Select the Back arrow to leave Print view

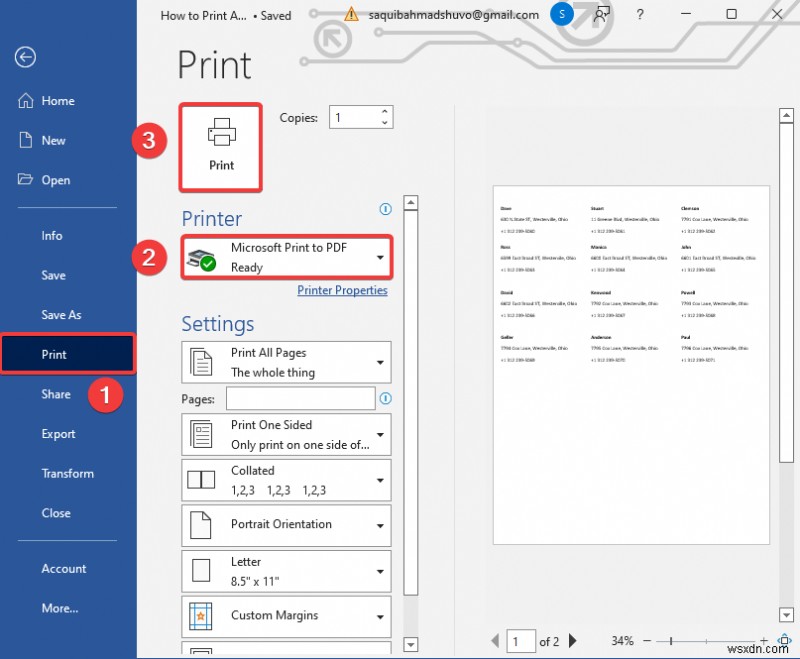pyautogui.click(x=25, y=57)
